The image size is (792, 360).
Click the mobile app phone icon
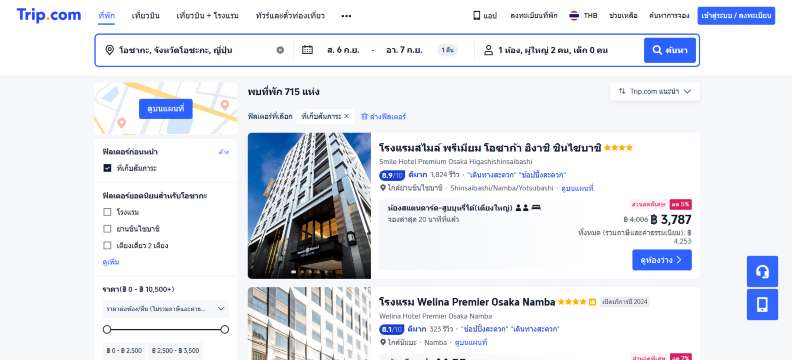476,16
